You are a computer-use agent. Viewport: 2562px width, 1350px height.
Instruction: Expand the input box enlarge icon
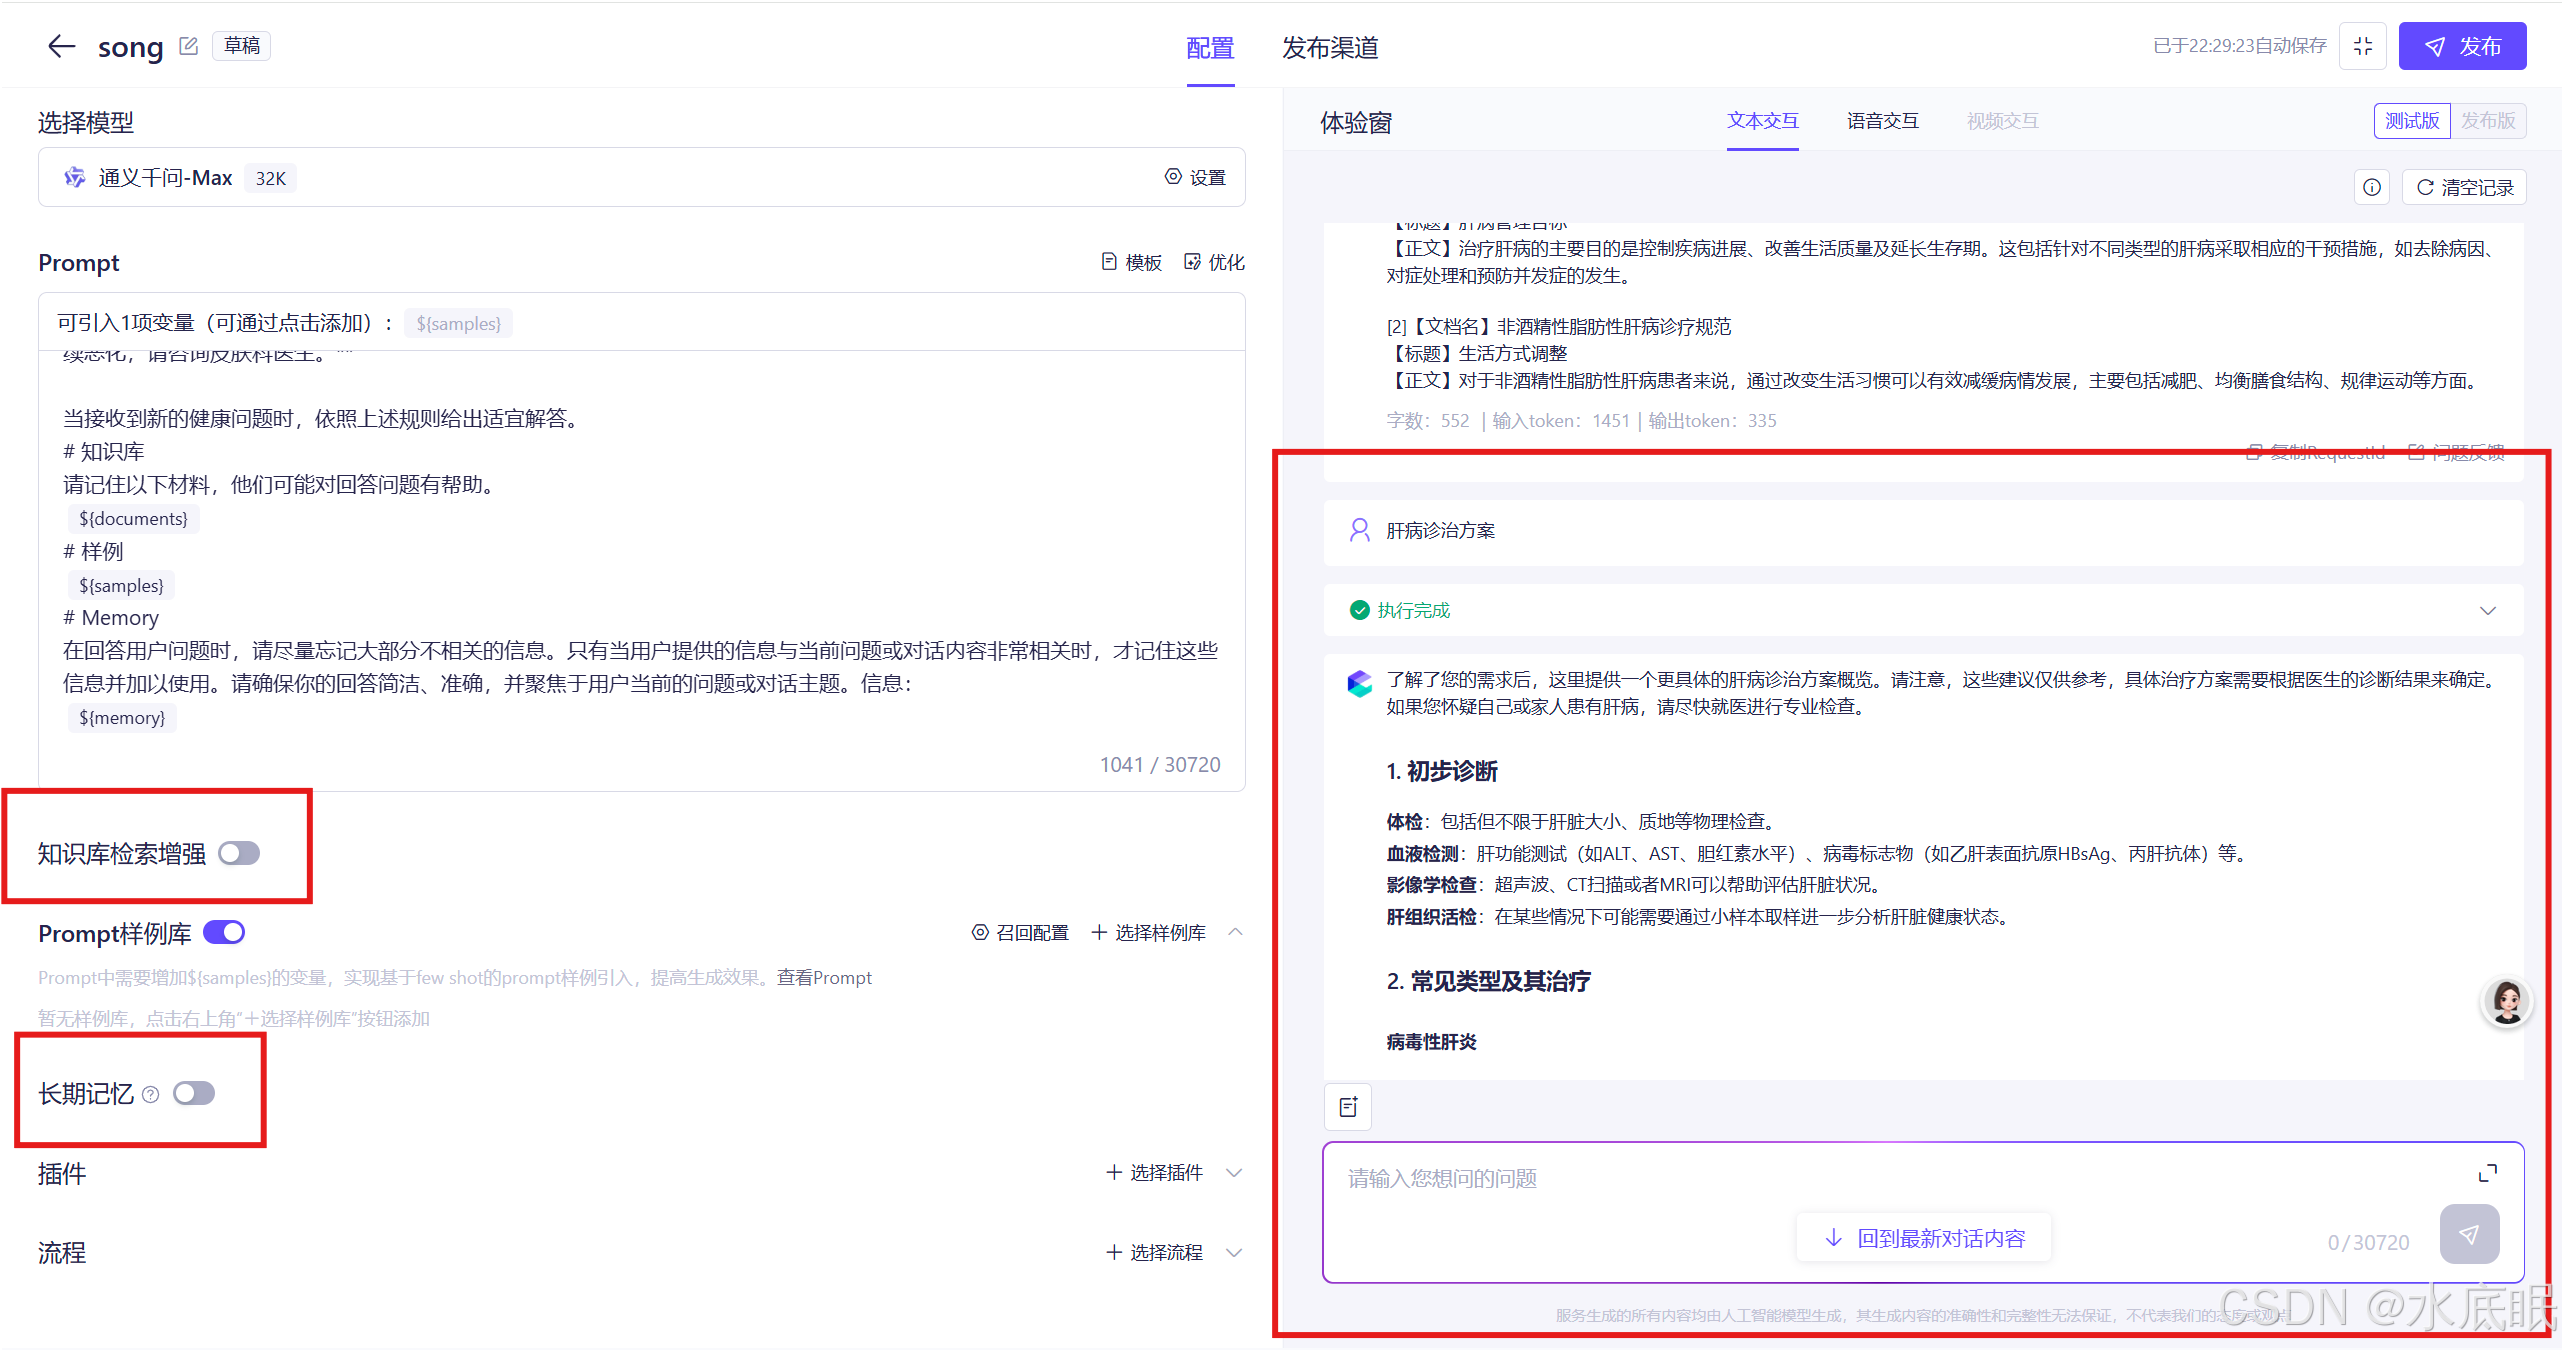tap(2488, 1173)
